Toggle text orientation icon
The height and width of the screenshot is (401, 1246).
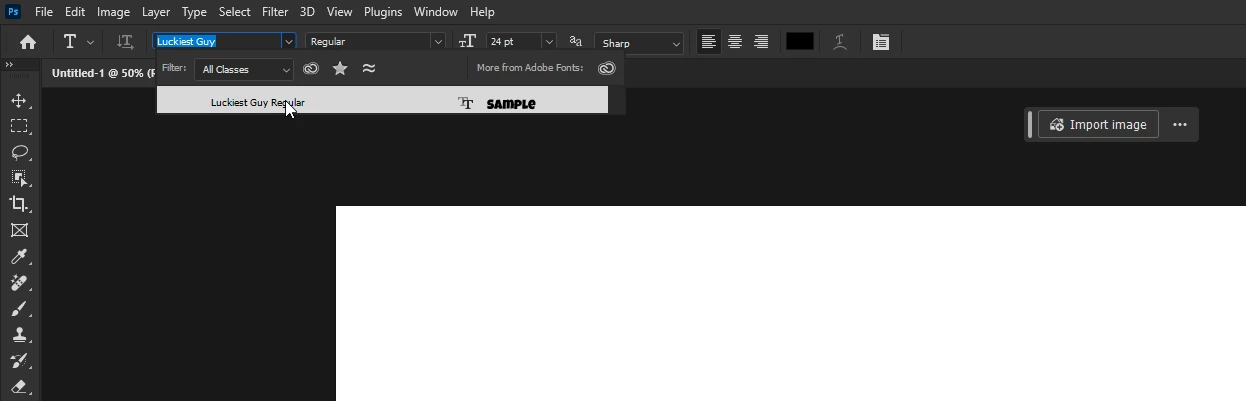click(x=125, y=42)
